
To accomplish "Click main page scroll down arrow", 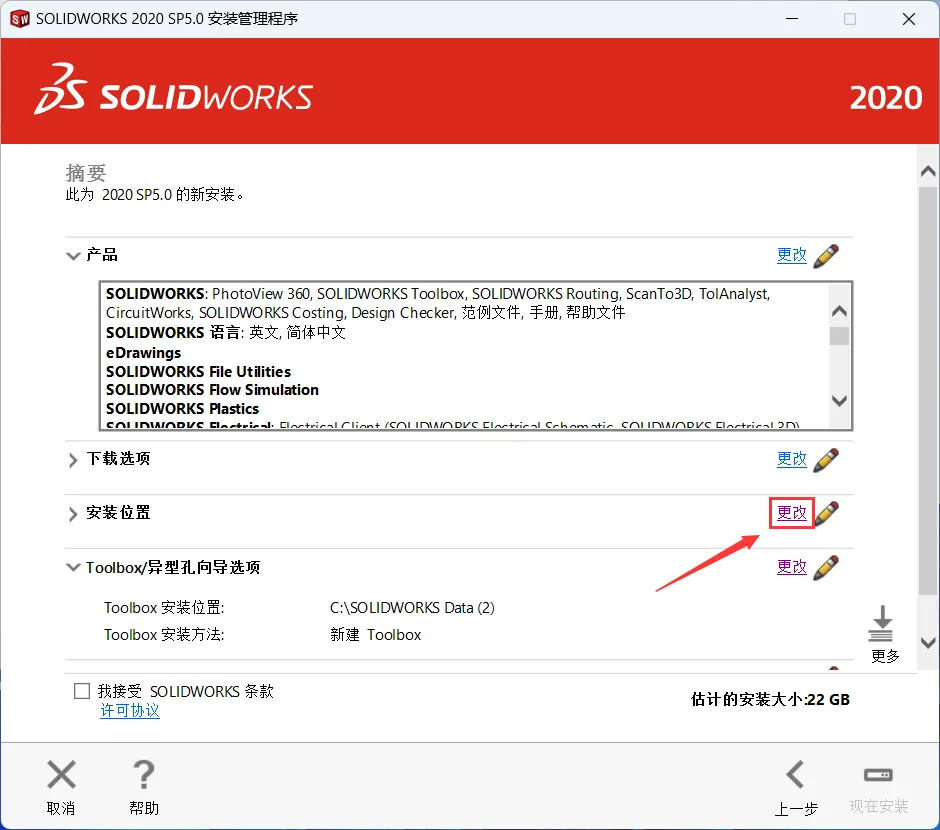I will tap(928, 643).
